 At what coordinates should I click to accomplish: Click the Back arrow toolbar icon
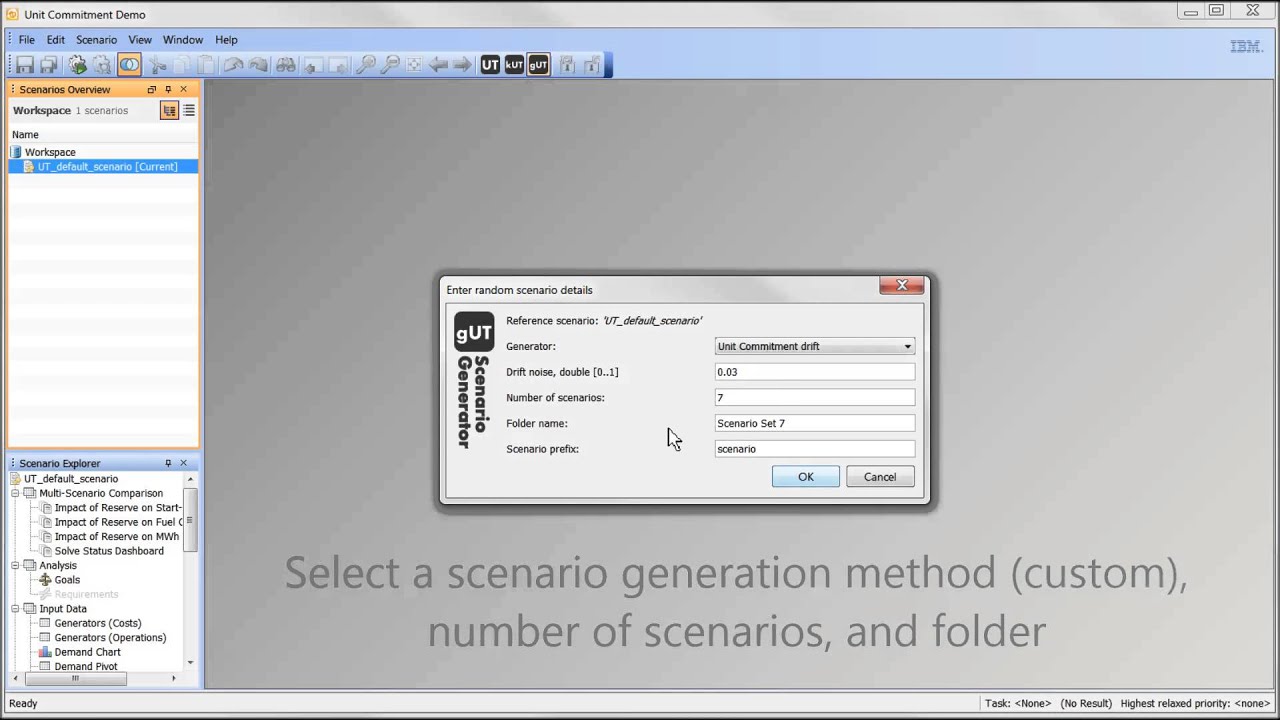[x=438, y=65]
